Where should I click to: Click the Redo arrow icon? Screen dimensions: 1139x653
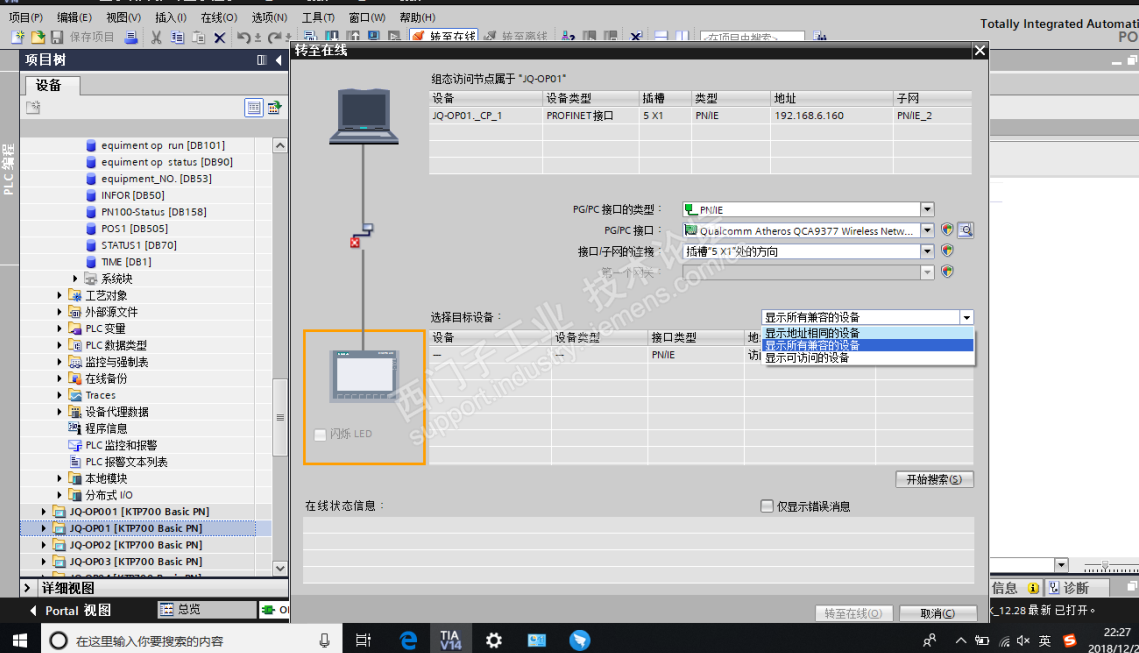[x=274, y=38]
